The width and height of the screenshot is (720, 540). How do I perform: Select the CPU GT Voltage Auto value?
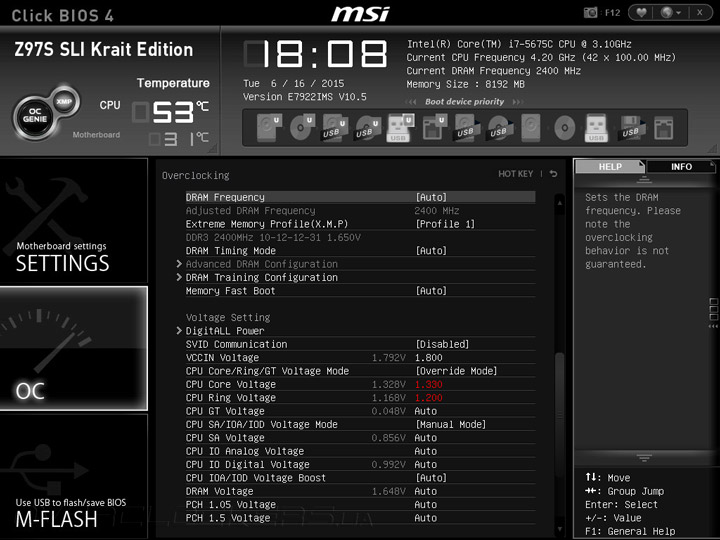pyautogui.click(x=426, y=411)
